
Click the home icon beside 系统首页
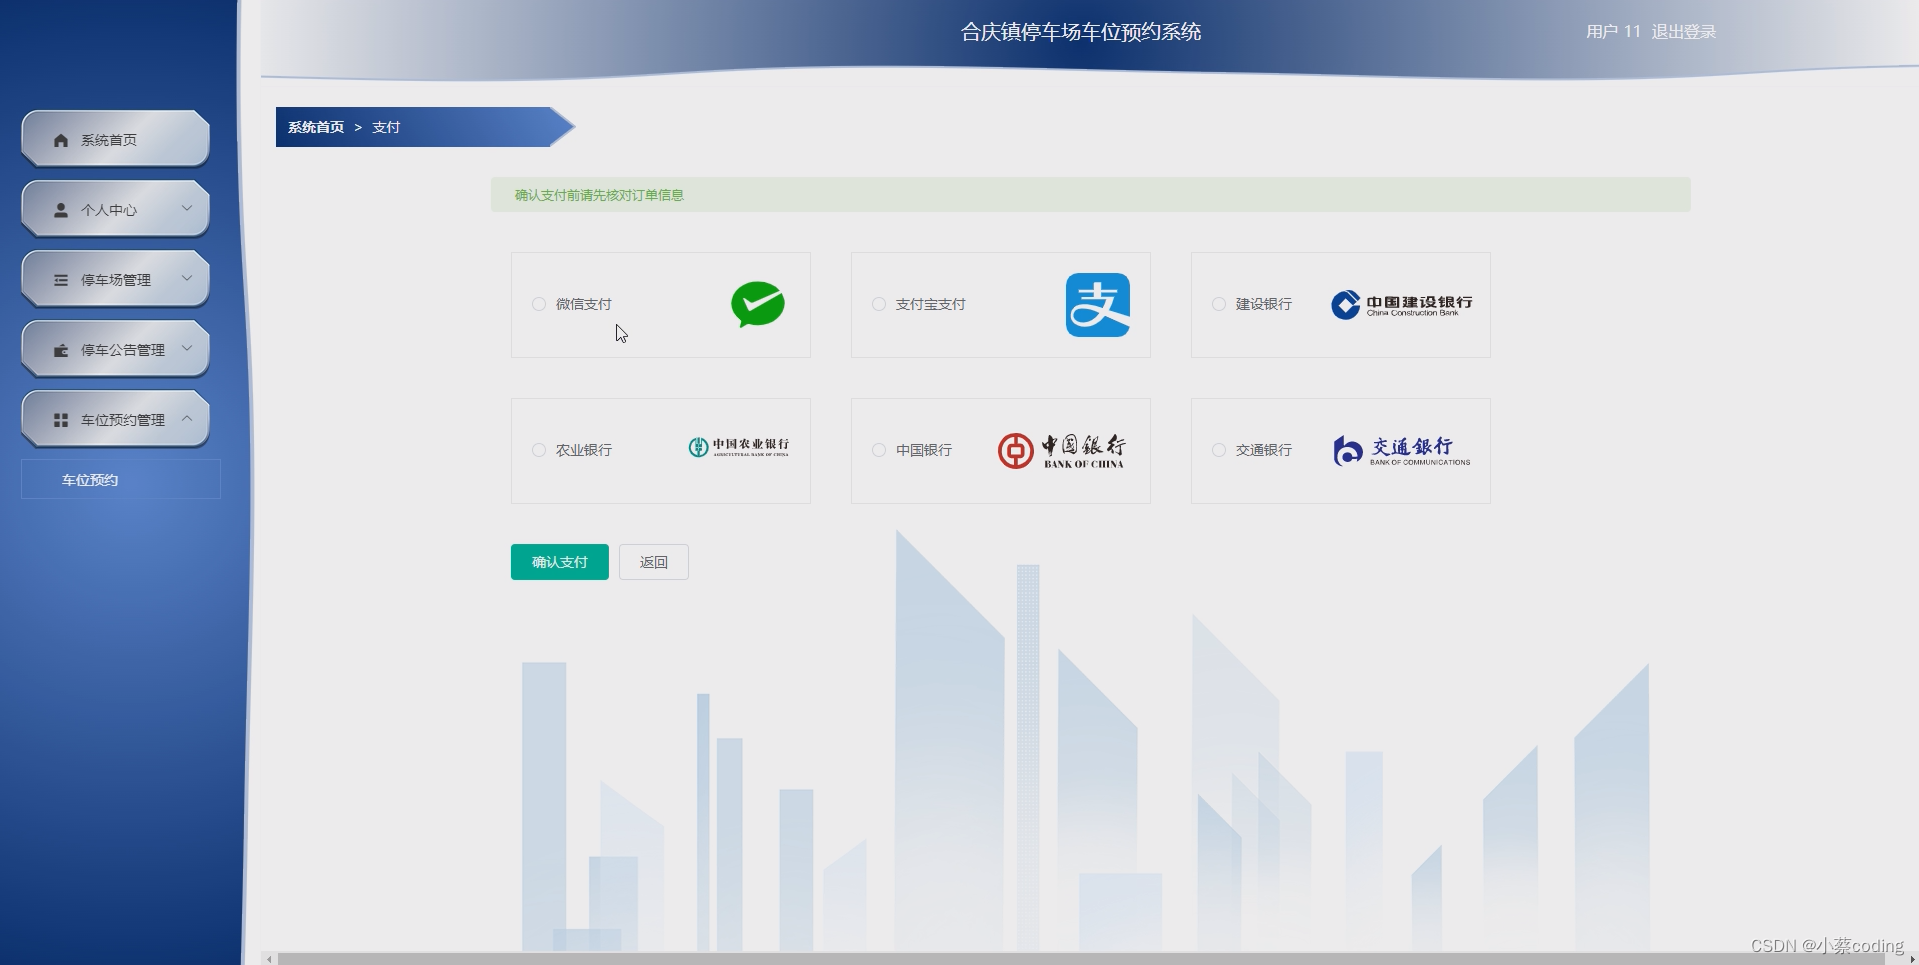(x=61, y=140)
